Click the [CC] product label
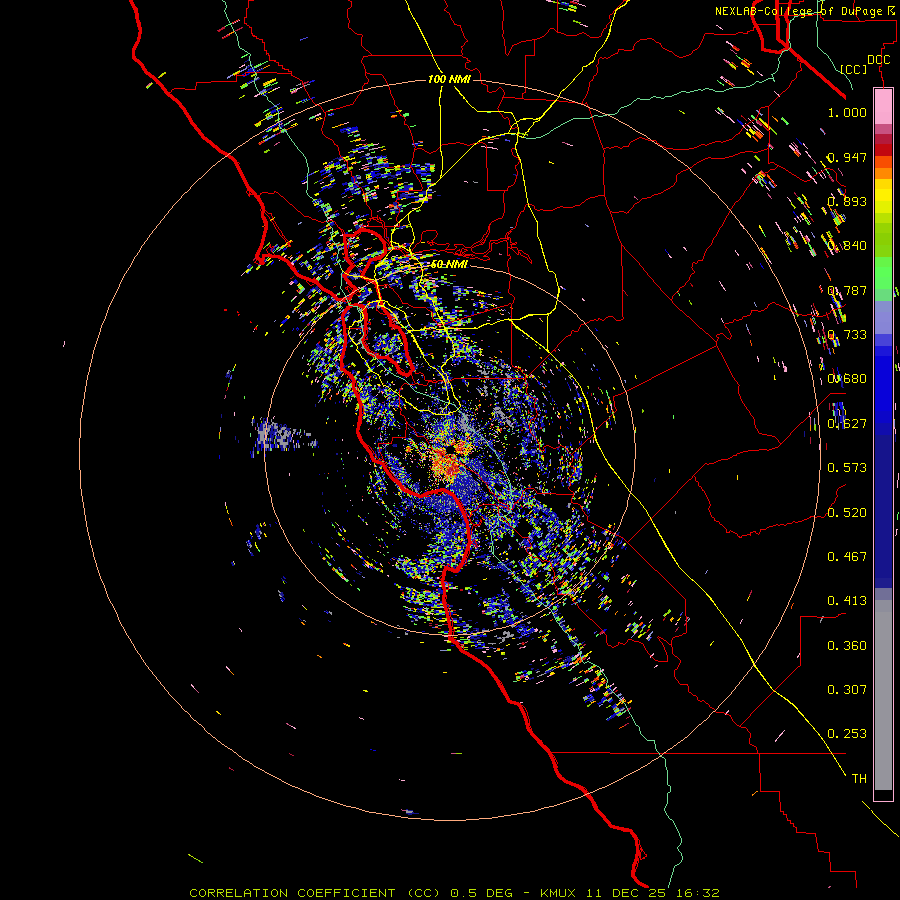 coord(854,69)
